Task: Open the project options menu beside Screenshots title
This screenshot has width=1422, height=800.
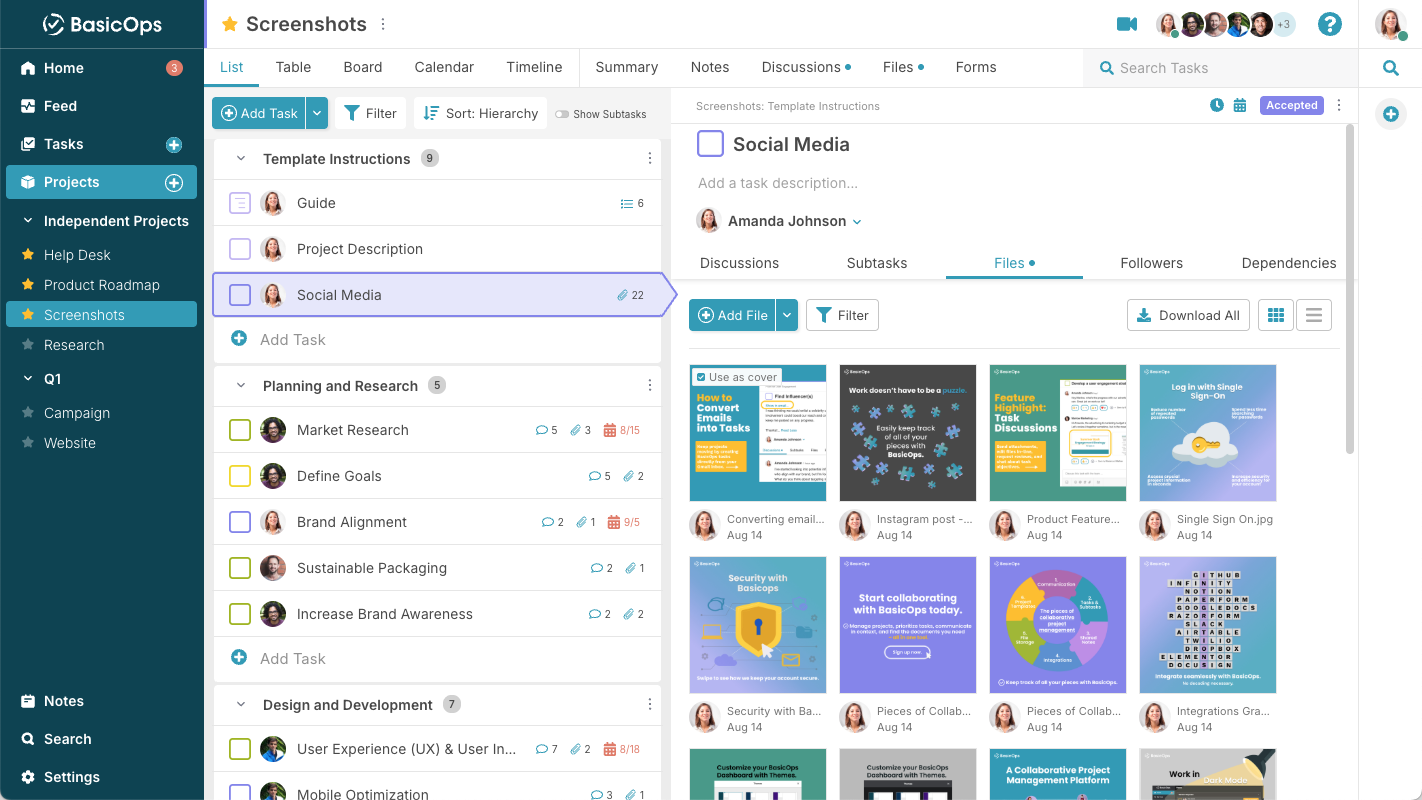Action: coord(383,24)
